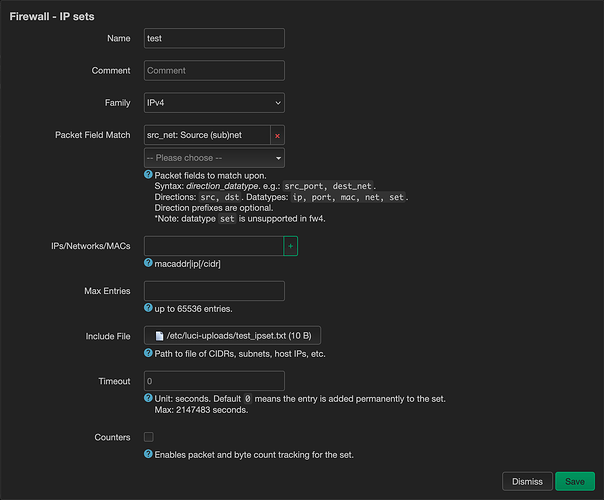The image size is (604, 500).
Task: Click help icon beside Timeout unit description
Action: pyautogui.click(x=149, y=399)
